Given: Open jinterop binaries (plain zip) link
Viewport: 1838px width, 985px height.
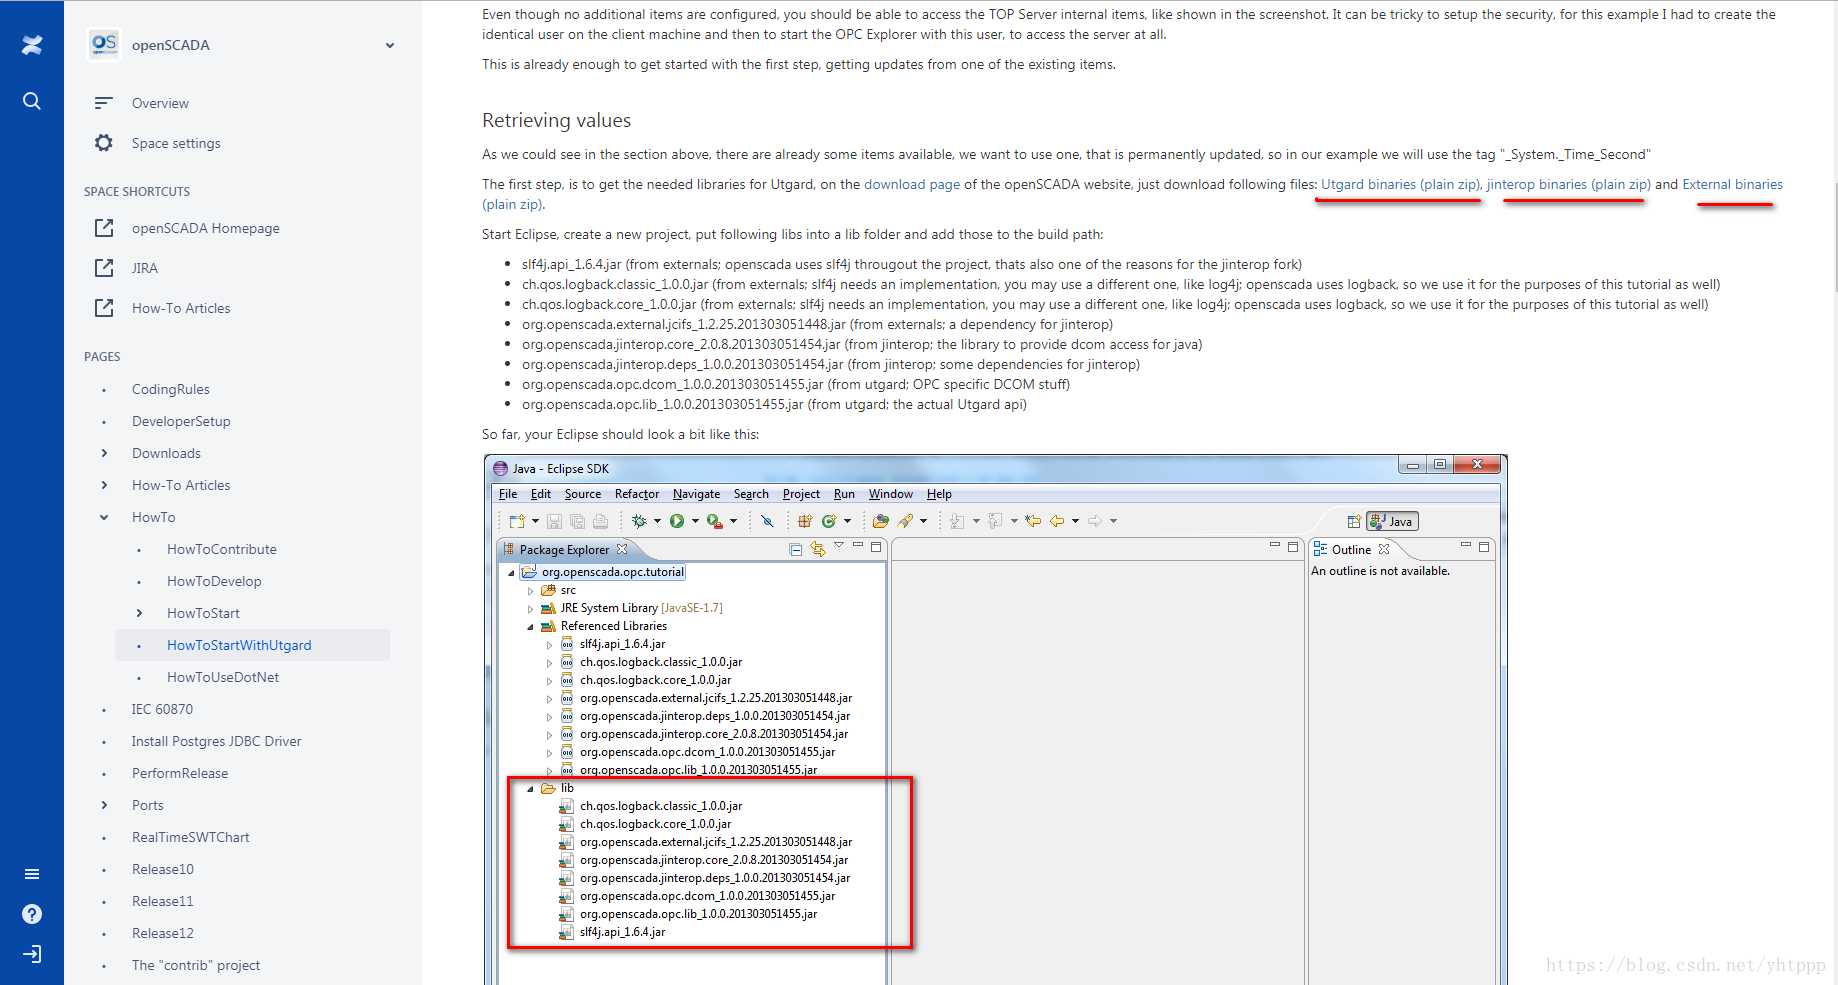Looking at the screenshot, I should 1569,184.
